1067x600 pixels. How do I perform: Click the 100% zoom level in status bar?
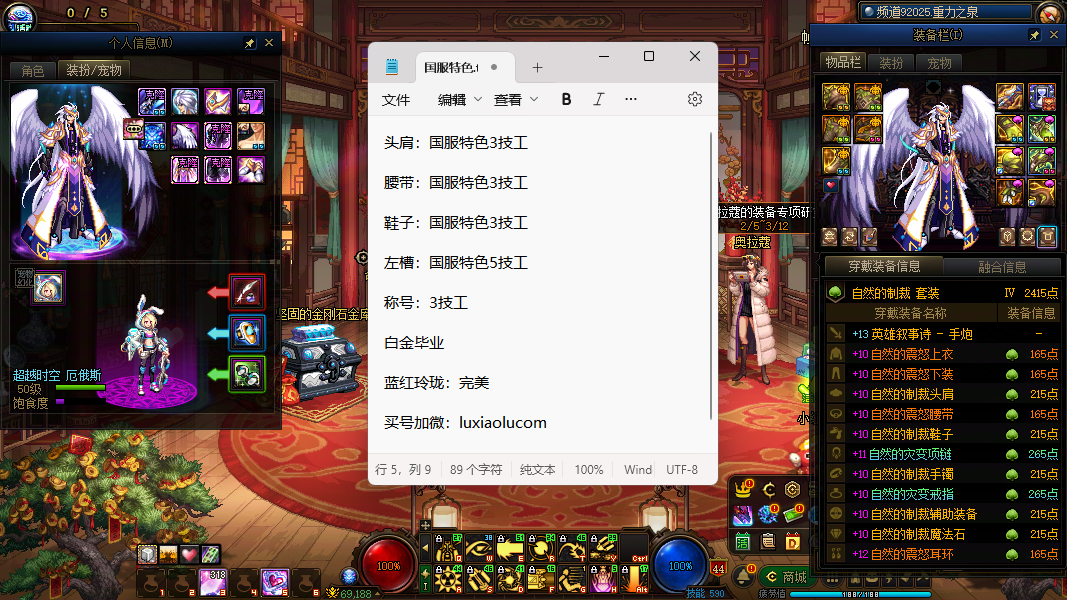tap(589, 469)
